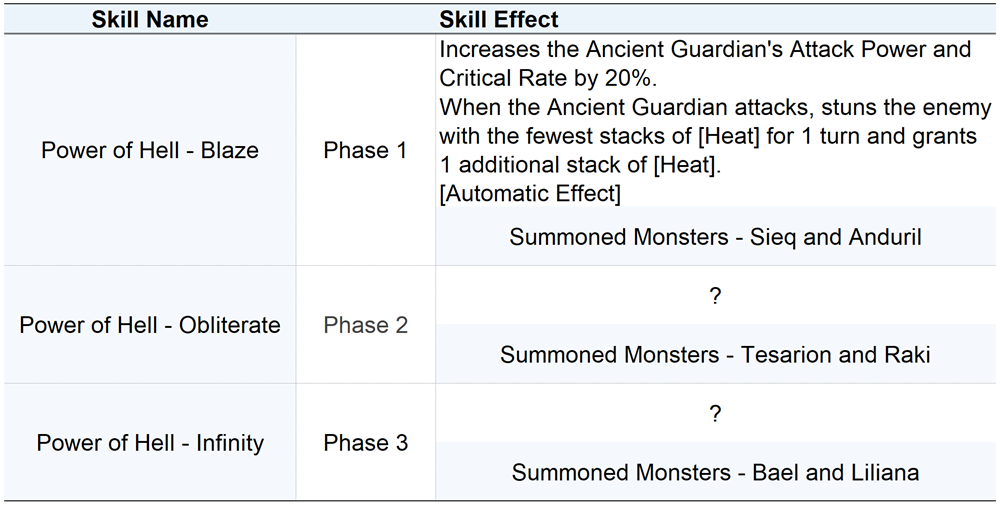The width and height of the screenshot is (1000, 505).
Task: Click the question mark in the Phase 3 row
Action: (x=715, y=414)
